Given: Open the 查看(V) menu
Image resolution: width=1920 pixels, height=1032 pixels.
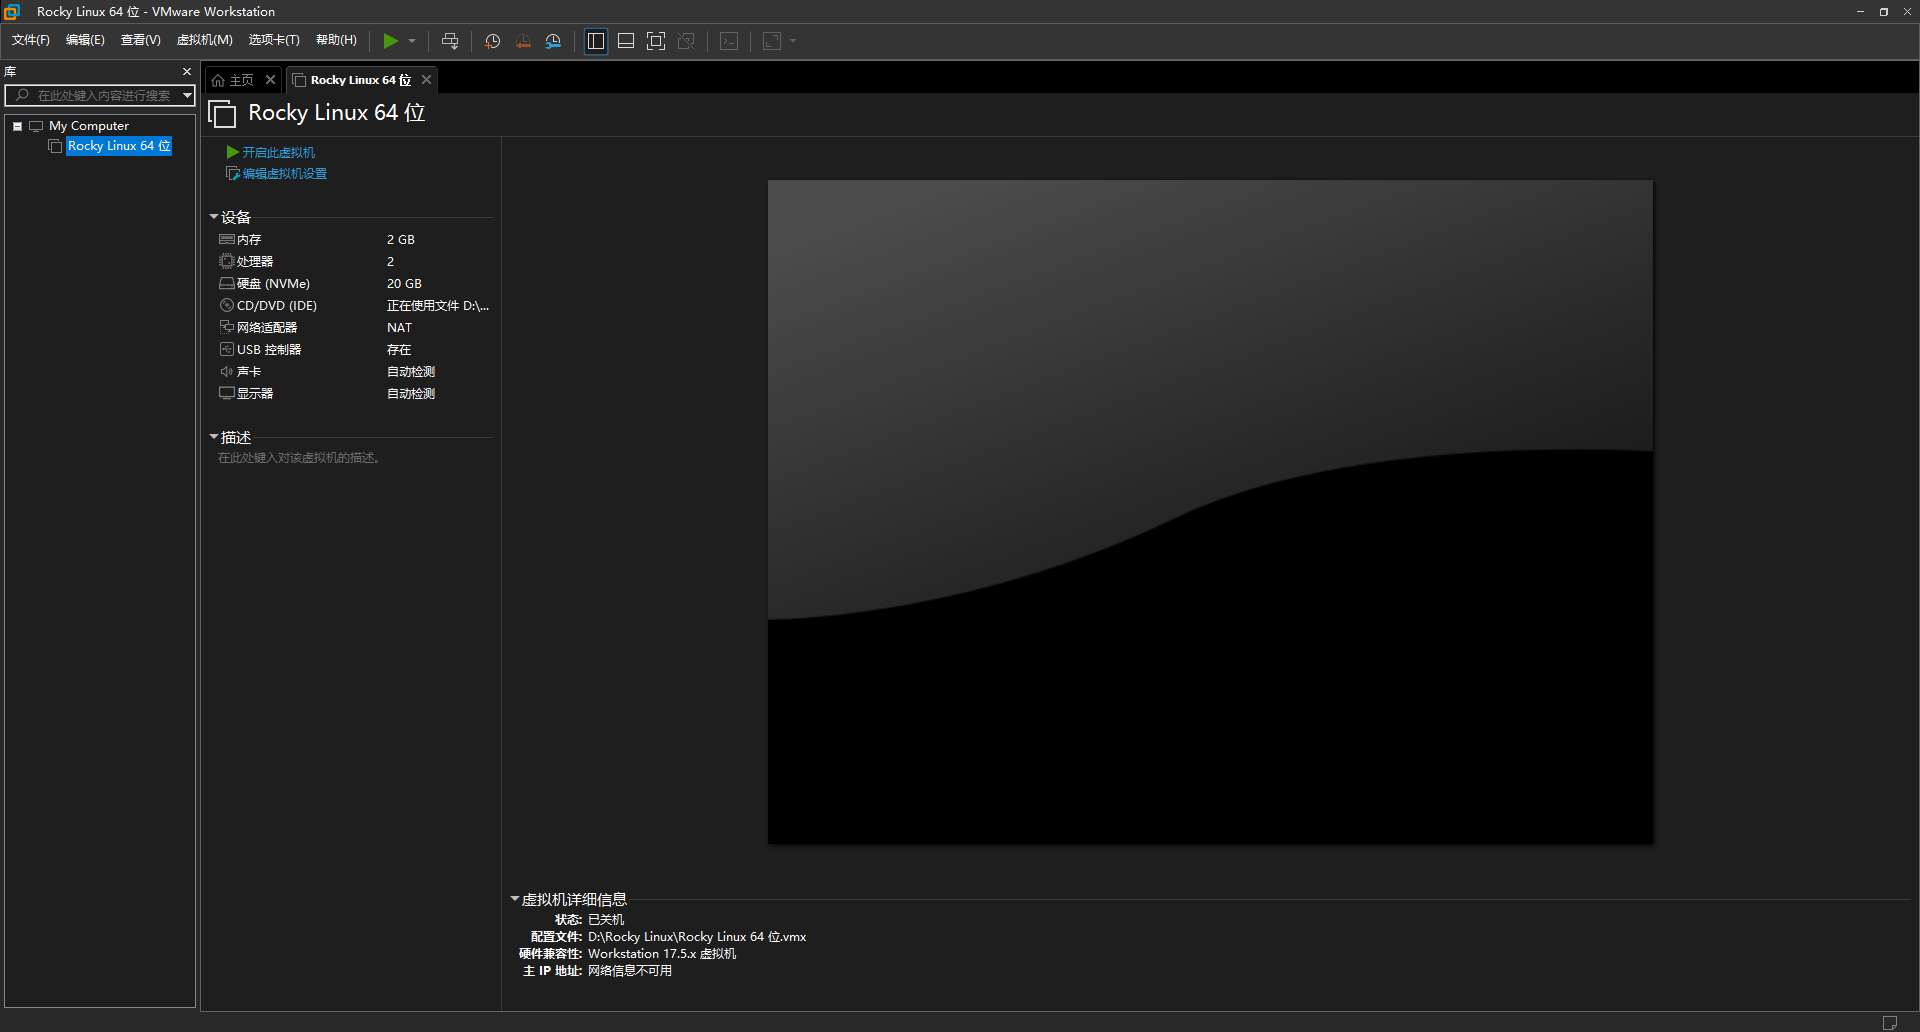Looking at the screenshot, I should [140, 40].
